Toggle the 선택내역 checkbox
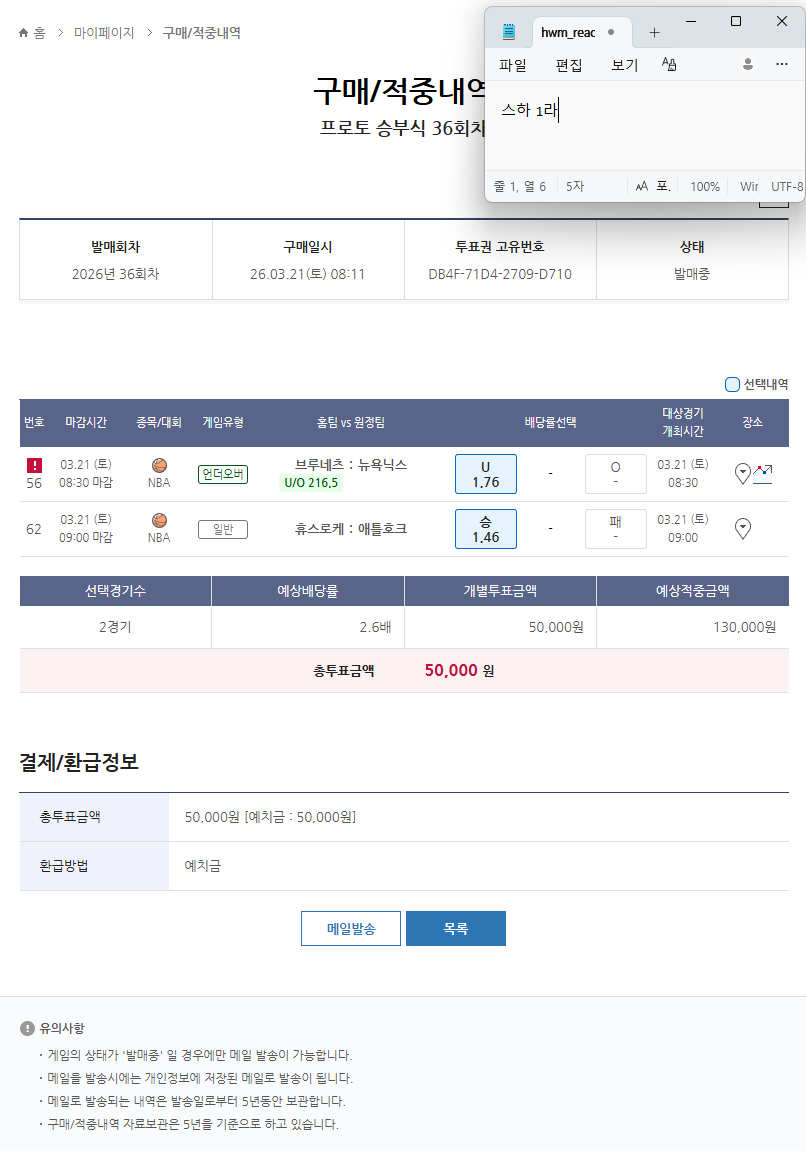This screenshot has width=806, height=1151. tap(732, 384)
